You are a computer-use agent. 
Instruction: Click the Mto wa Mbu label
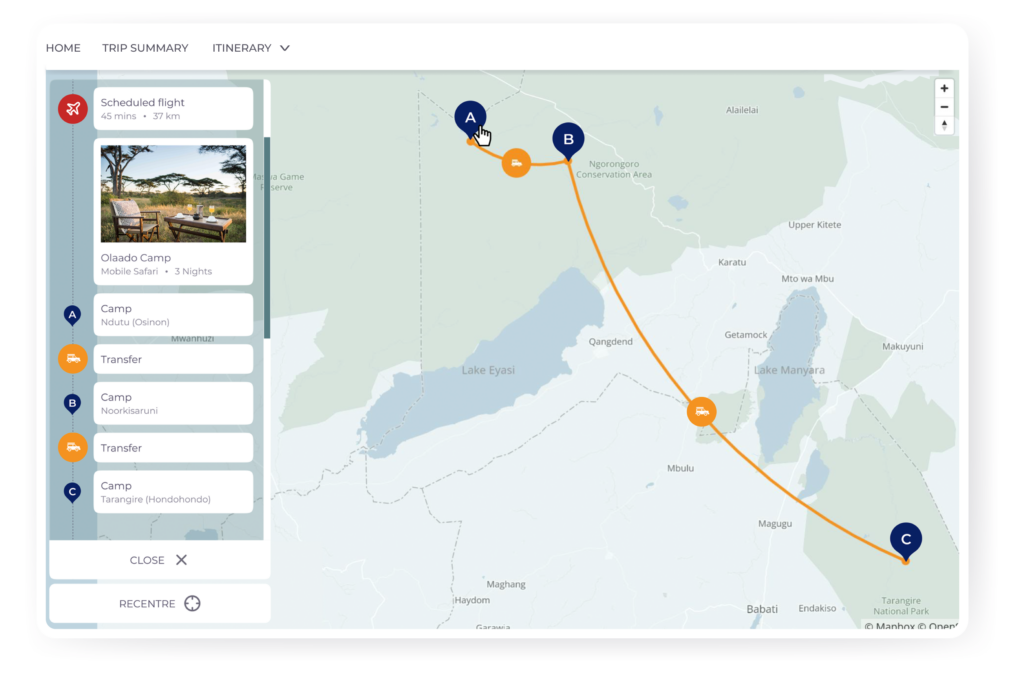[x=807, y=279]
